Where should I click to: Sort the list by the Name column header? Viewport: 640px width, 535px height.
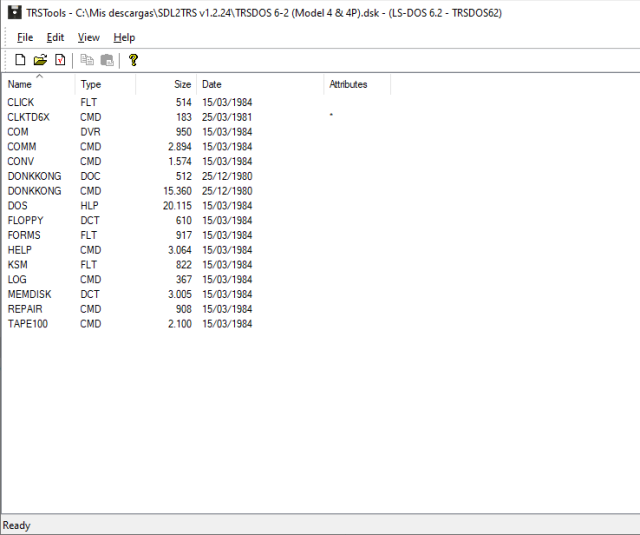(x=39, y=84)
